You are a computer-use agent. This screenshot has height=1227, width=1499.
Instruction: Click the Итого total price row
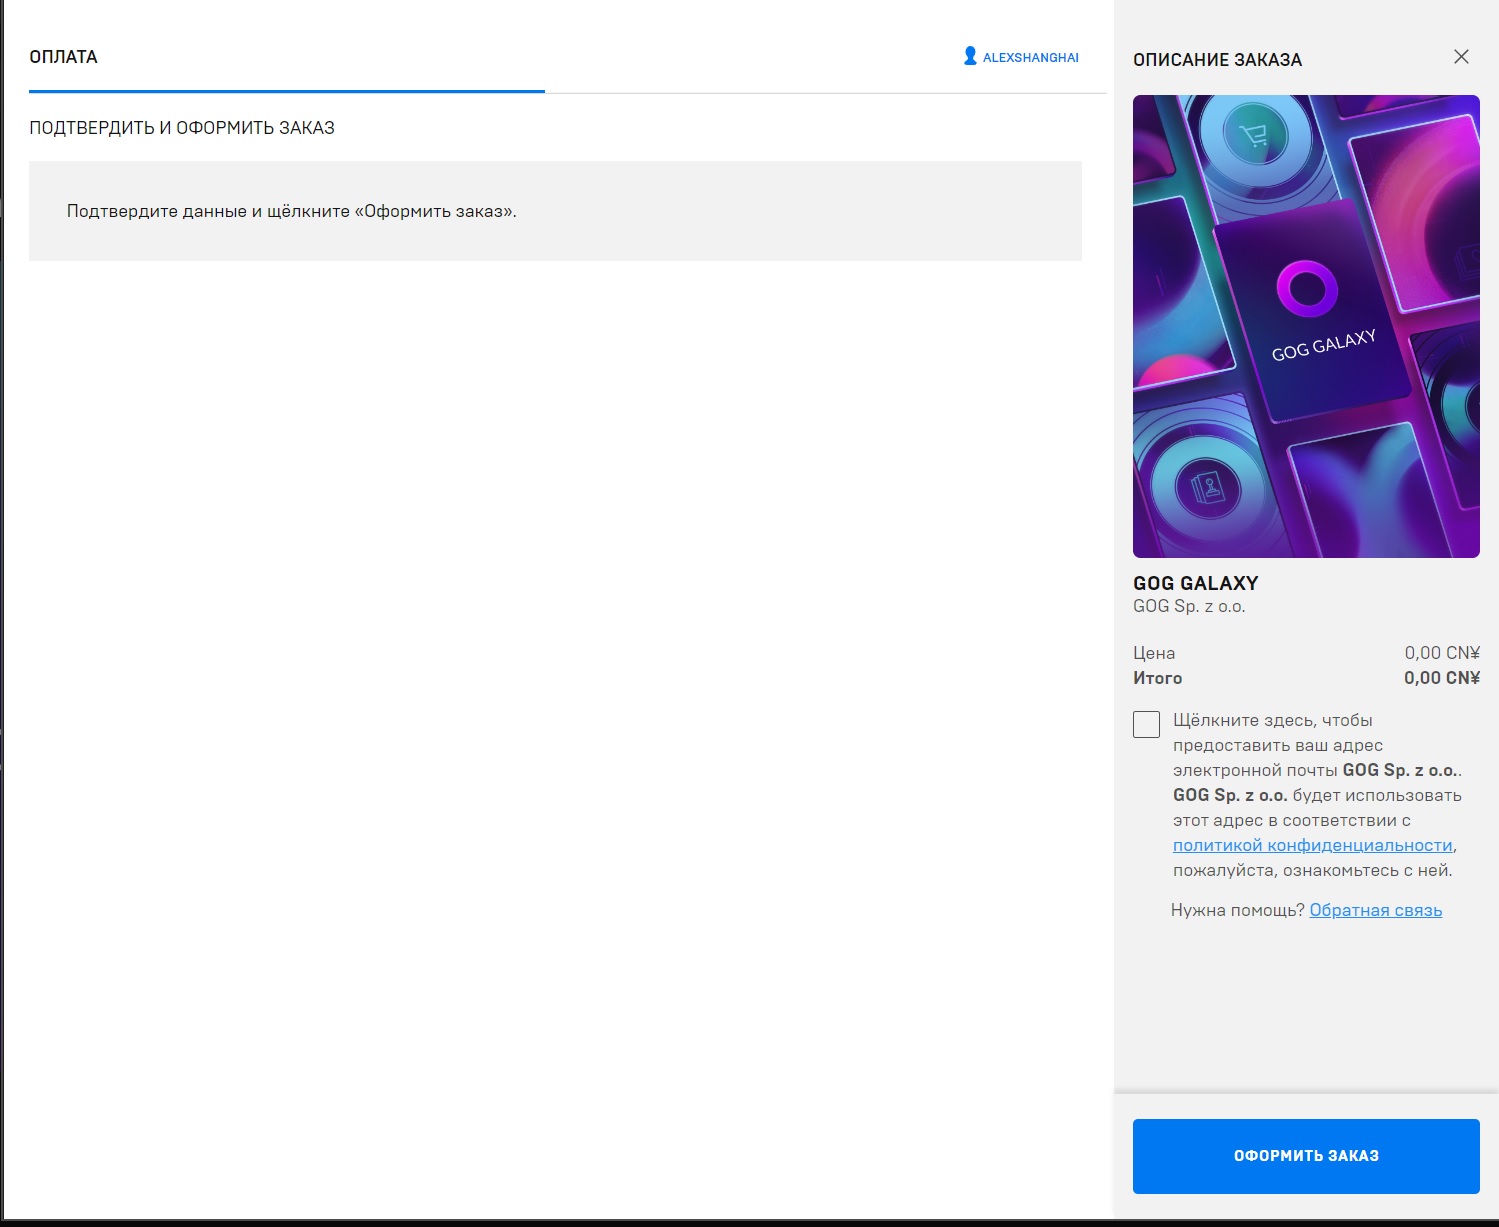coord(1306,678)
